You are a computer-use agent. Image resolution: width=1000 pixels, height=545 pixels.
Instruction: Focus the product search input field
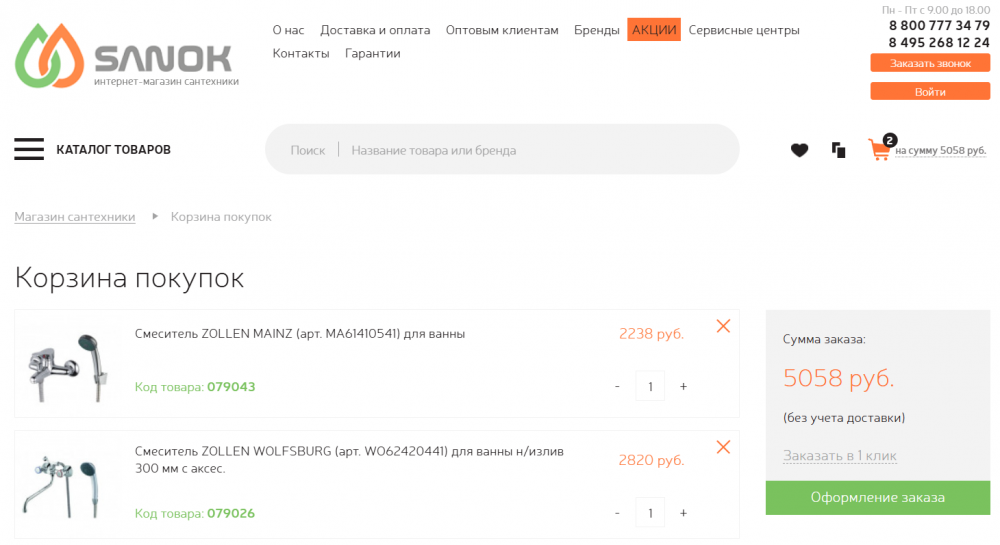click(x=540, y=150)
